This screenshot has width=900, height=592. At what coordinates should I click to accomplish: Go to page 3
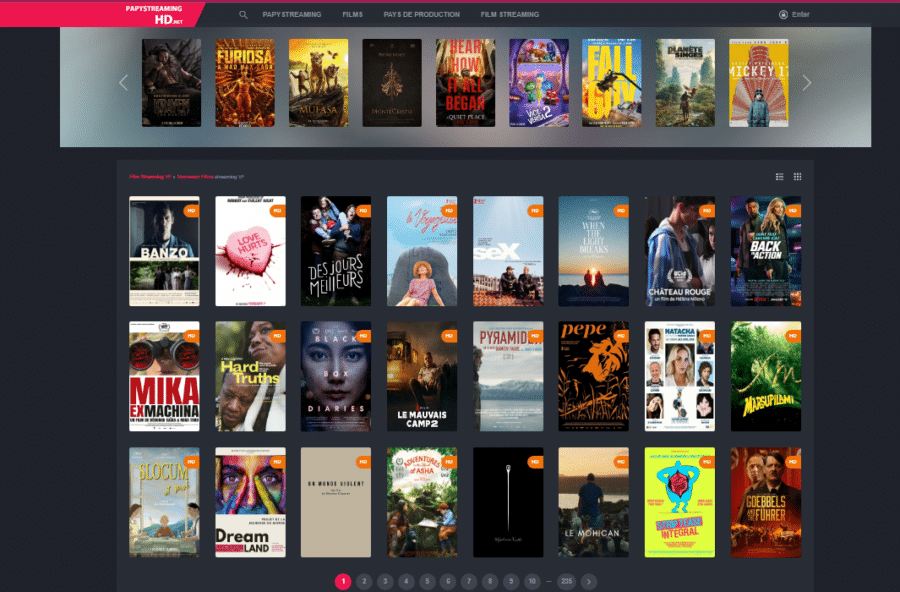pyautogui.click(x=385, y=581)
